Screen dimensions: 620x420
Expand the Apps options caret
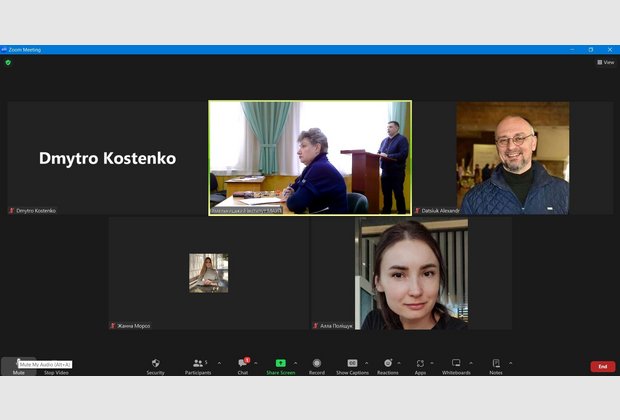[x=432, y=363]
